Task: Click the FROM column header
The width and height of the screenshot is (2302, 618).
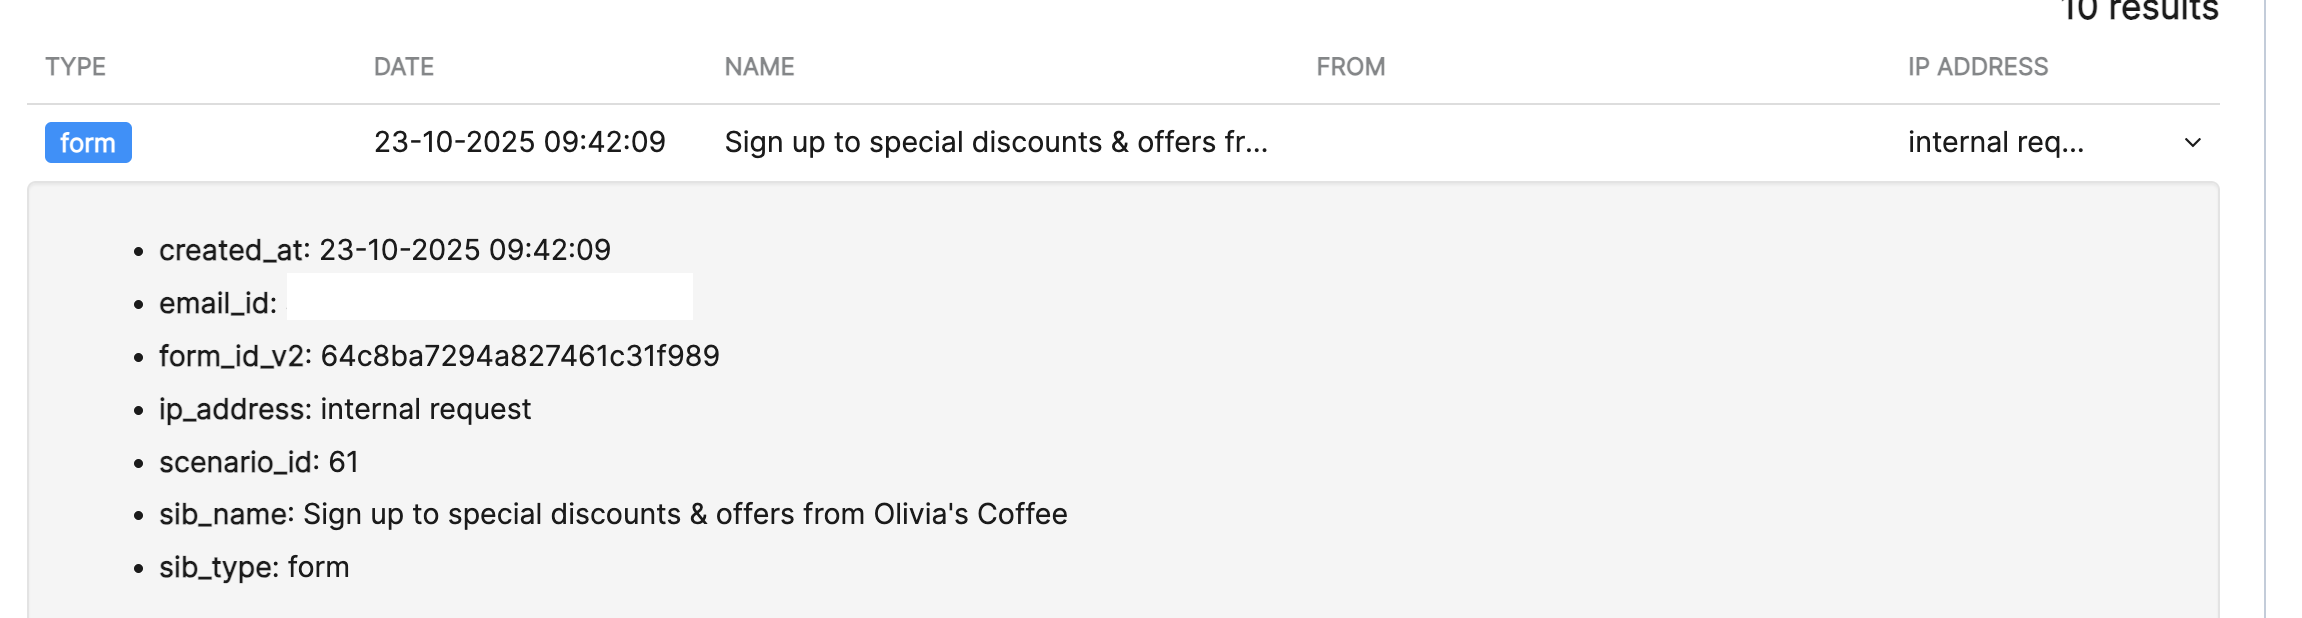Action: point(1350,67)
